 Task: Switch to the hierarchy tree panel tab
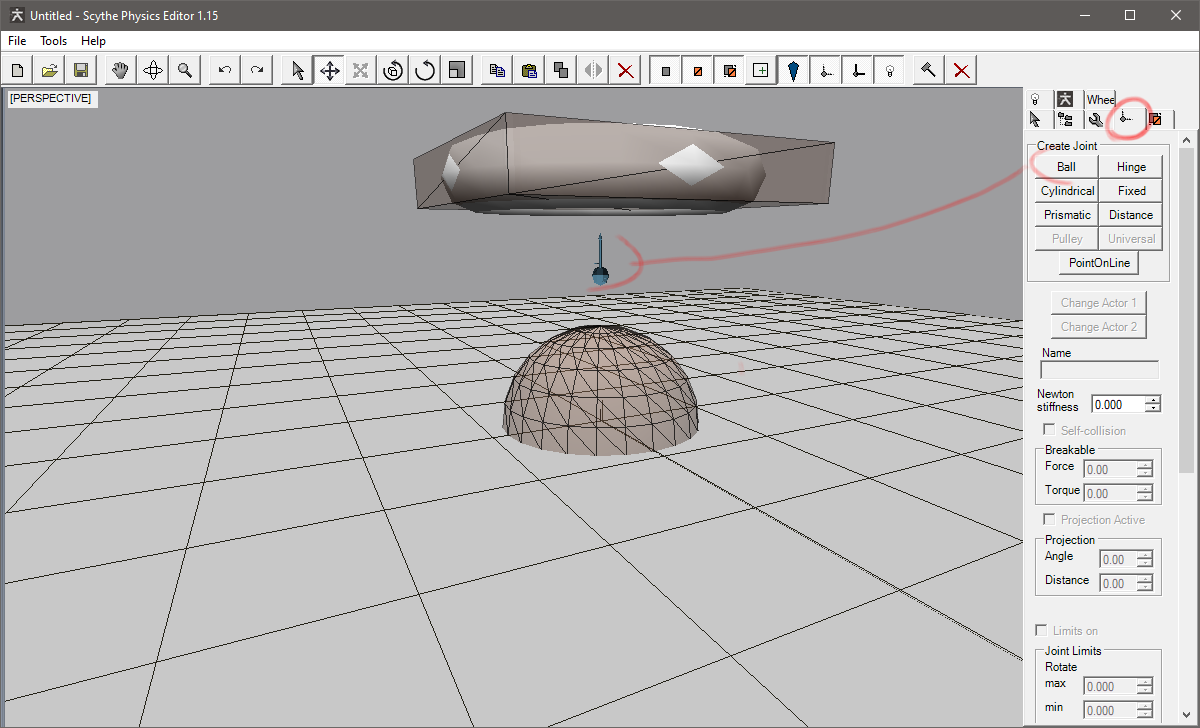pyautogui.click(x=1065, y=119)
